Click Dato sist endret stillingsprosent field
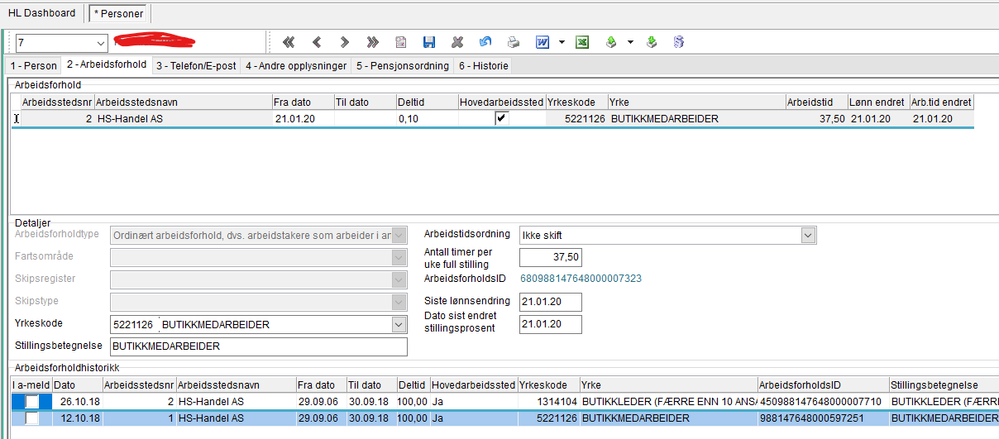999x439 pixels. [x=551, y=324]
